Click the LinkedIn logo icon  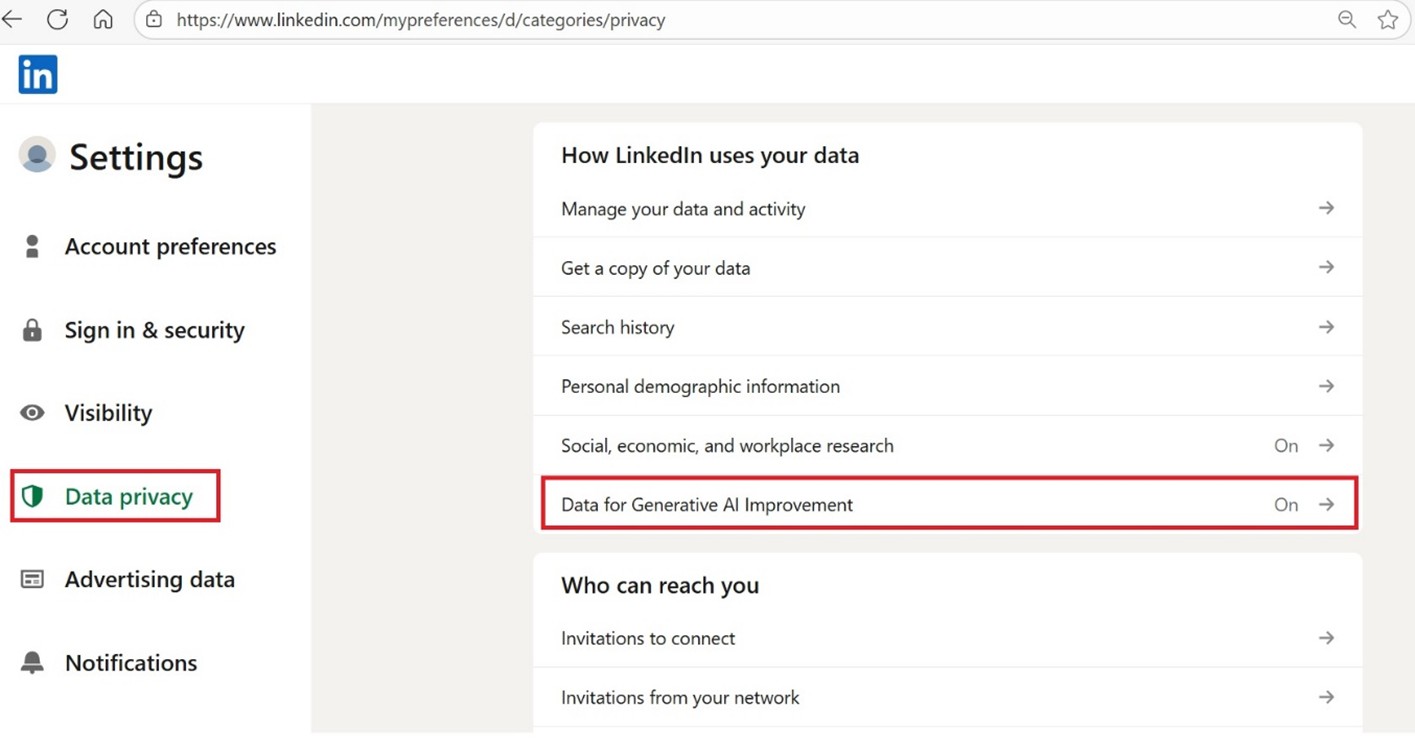[x=38, y=75]
